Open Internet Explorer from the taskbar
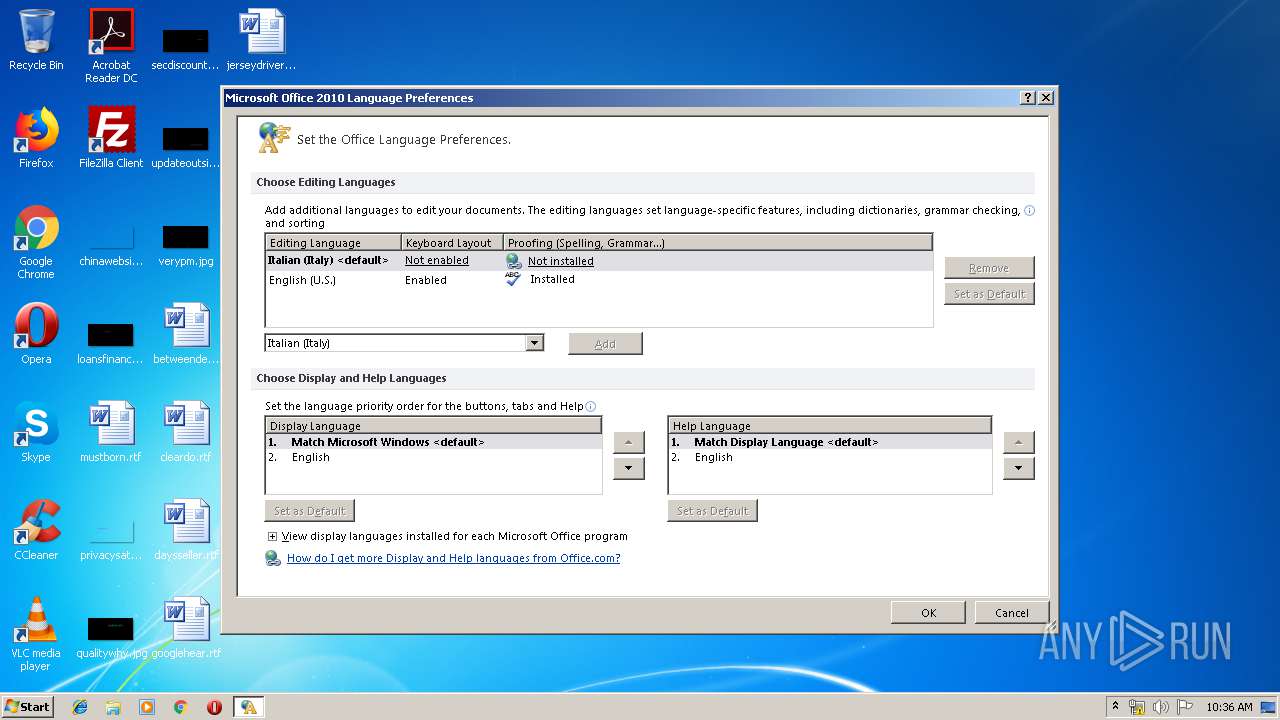Image resolution: width=1280 pixels, height=720 pixels. coord(80,707)
